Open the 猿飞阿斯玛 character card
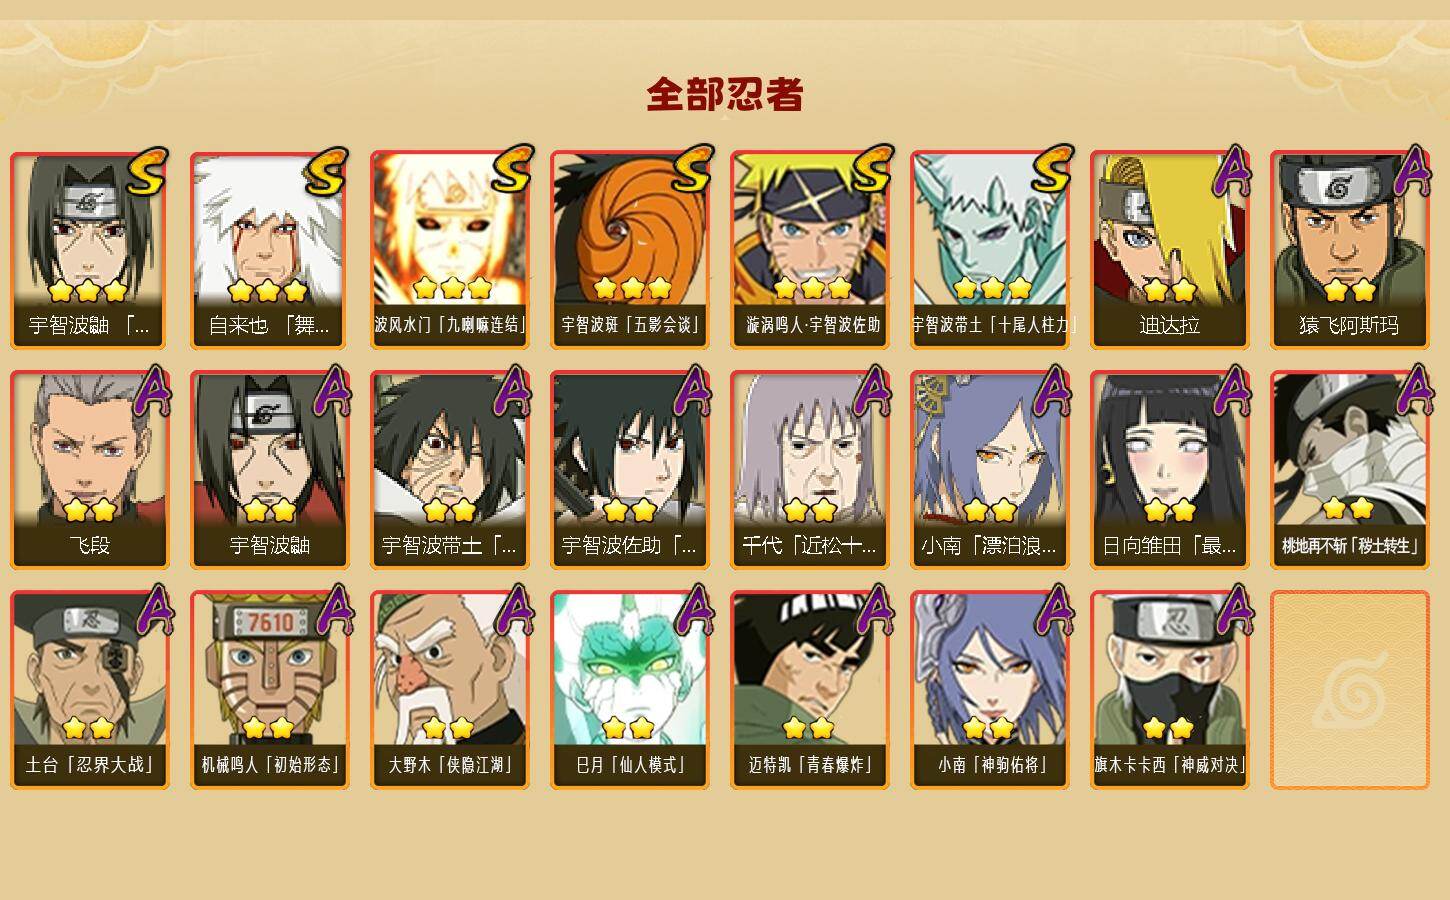This screenshot has height=900, width=1450. (x=1349, y=250)
